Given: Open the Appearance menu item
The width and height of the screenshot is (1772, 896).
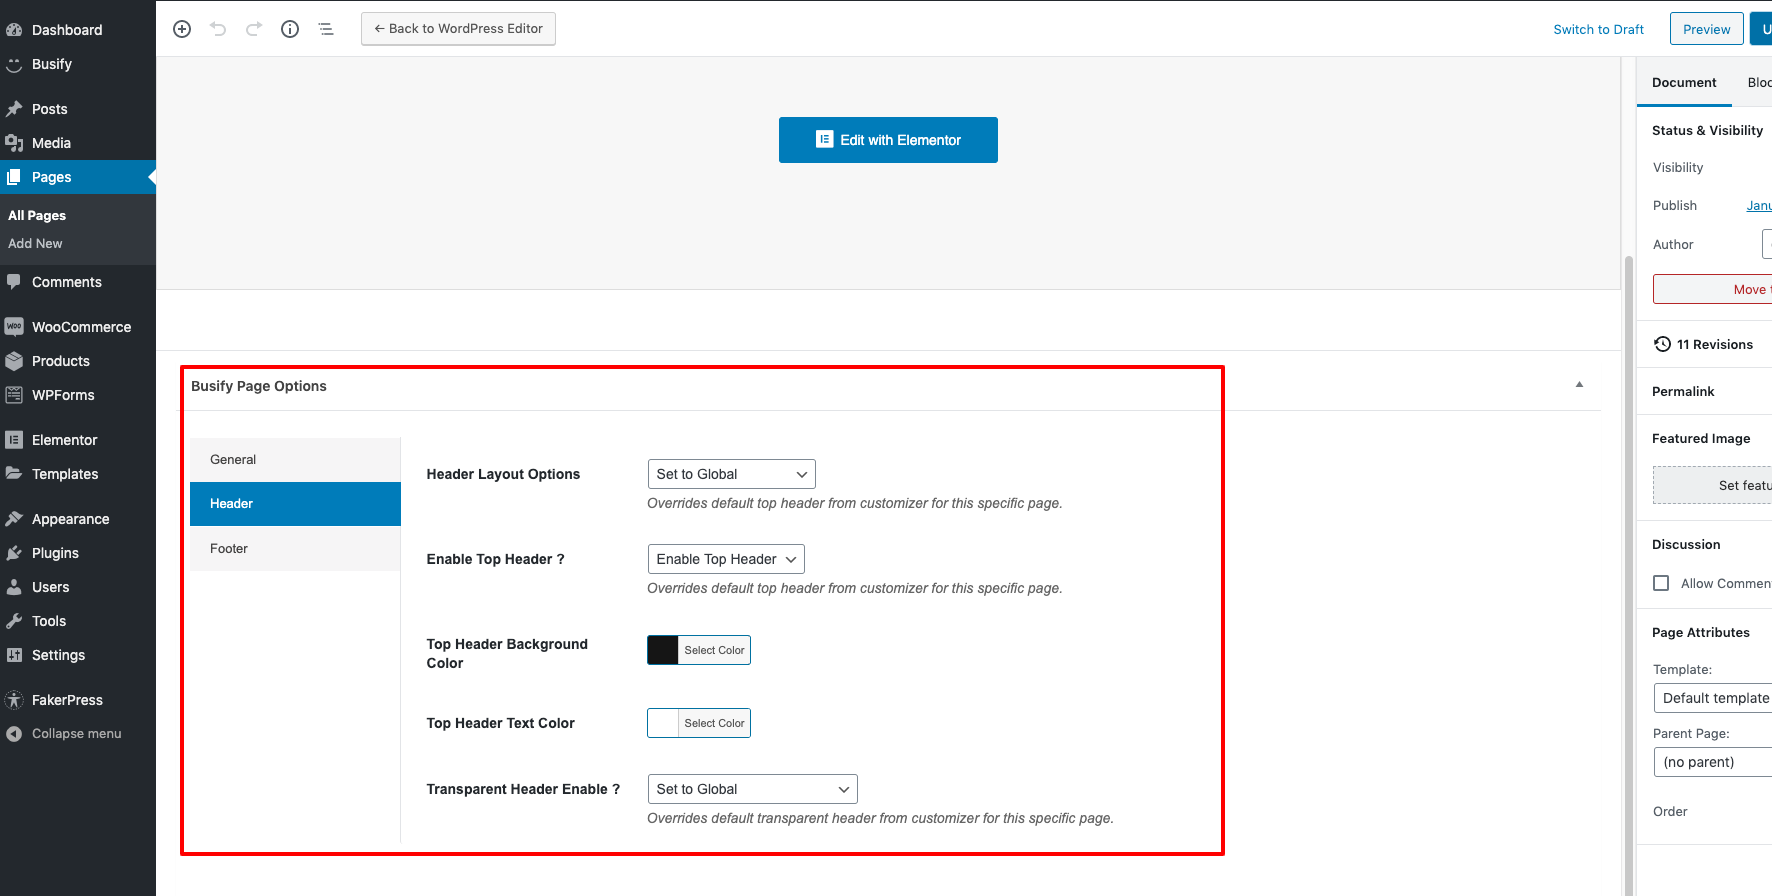Looking at the screenshot, I should [x=78, y=519].
